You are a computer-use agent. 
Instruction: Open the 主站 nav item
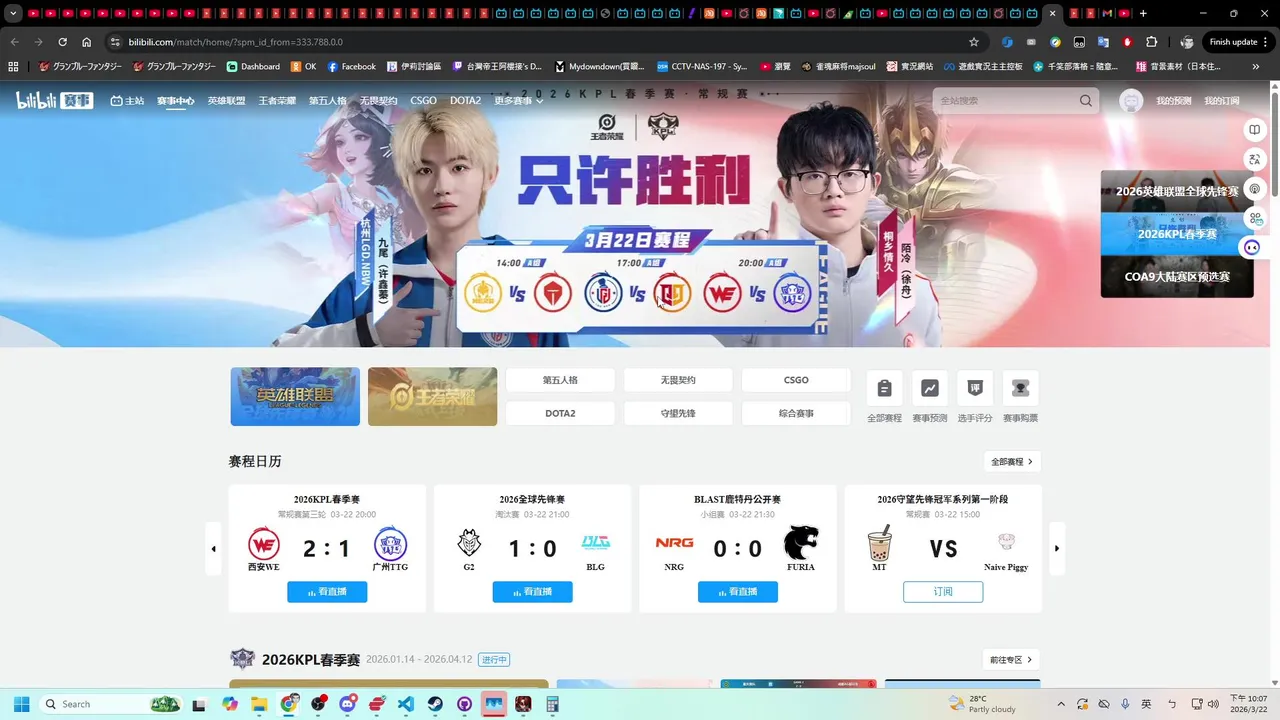[x=127, y=101]
